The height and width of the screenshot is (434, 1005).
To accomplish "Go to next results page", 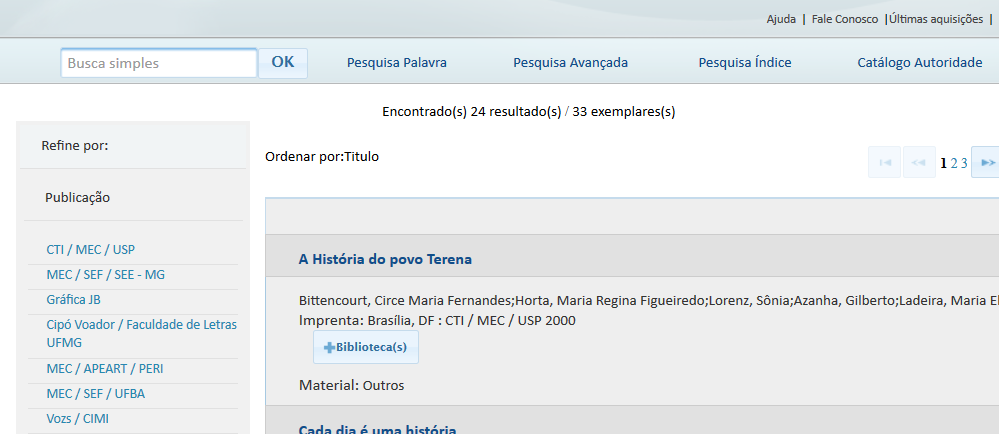I will click(986, 162).
